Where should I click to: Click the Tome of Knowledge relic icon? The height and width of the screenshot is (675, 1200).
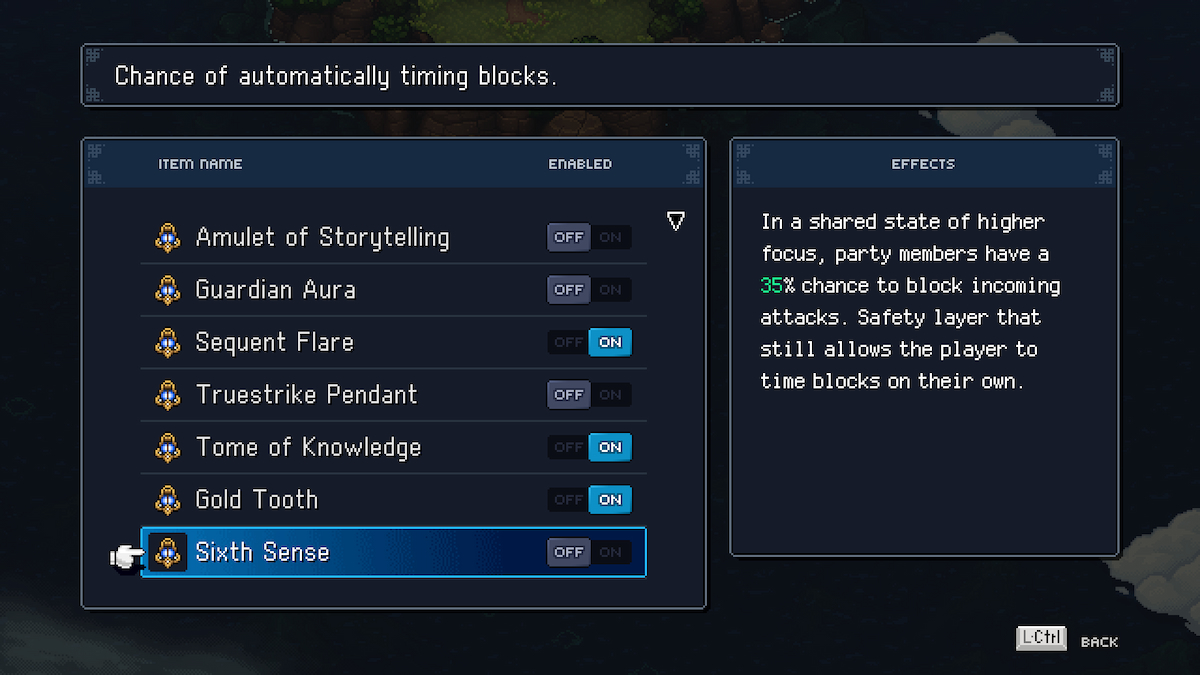(168, 447)
